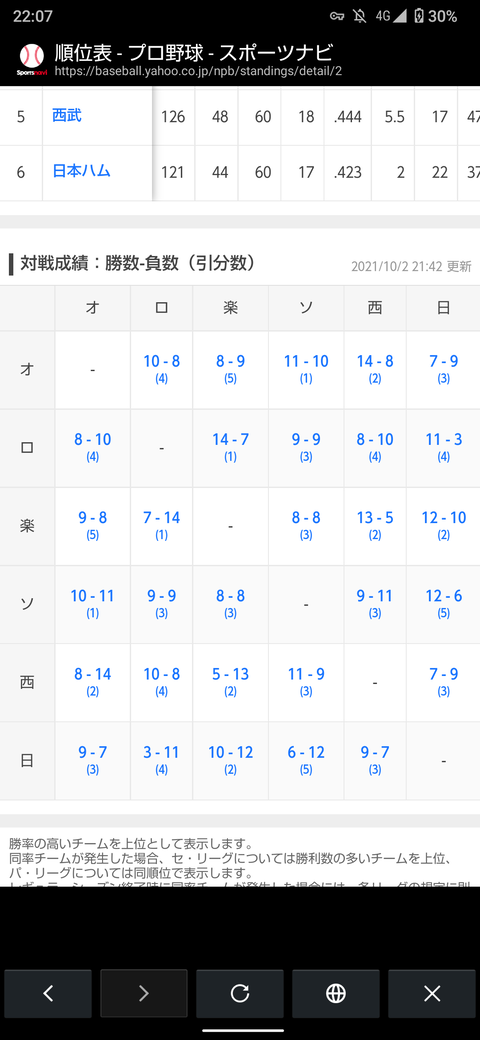Tap the battery status icon
This screenshot has width=480, height=1040.
point(419,17)
